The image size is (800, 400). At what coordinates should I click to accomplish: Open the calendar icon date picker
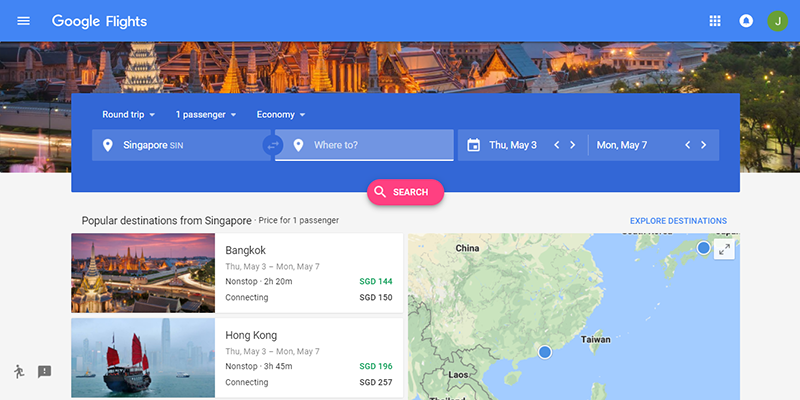point(473,145)
